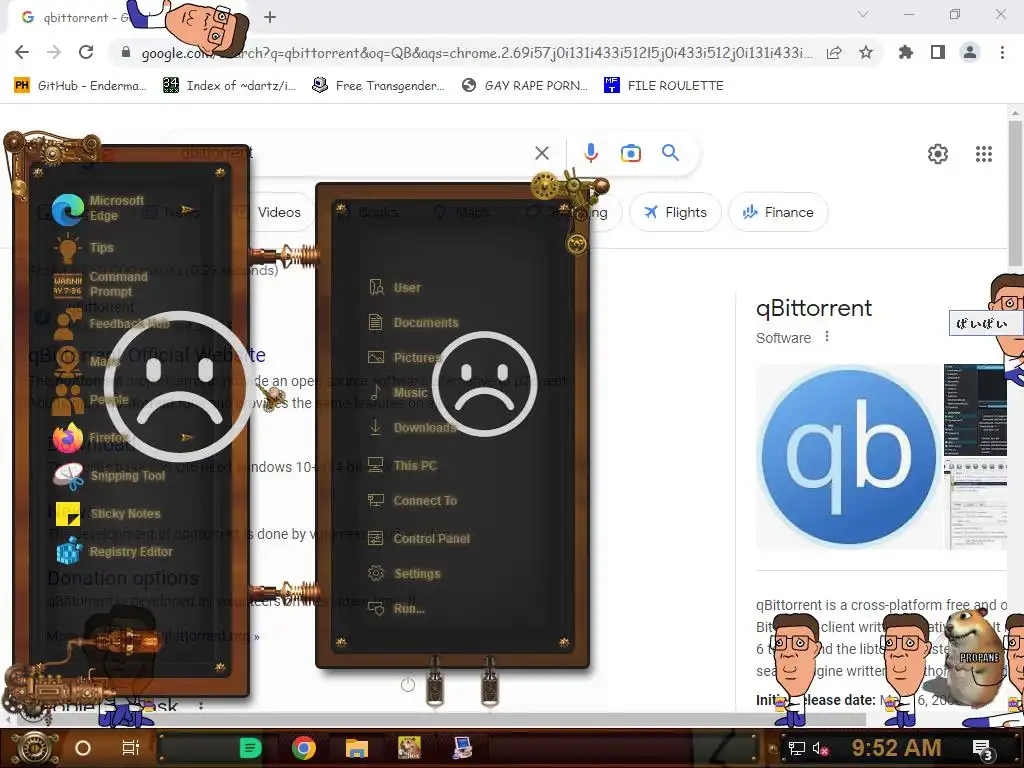Open the notification center icon

click(x=983, y=750)
